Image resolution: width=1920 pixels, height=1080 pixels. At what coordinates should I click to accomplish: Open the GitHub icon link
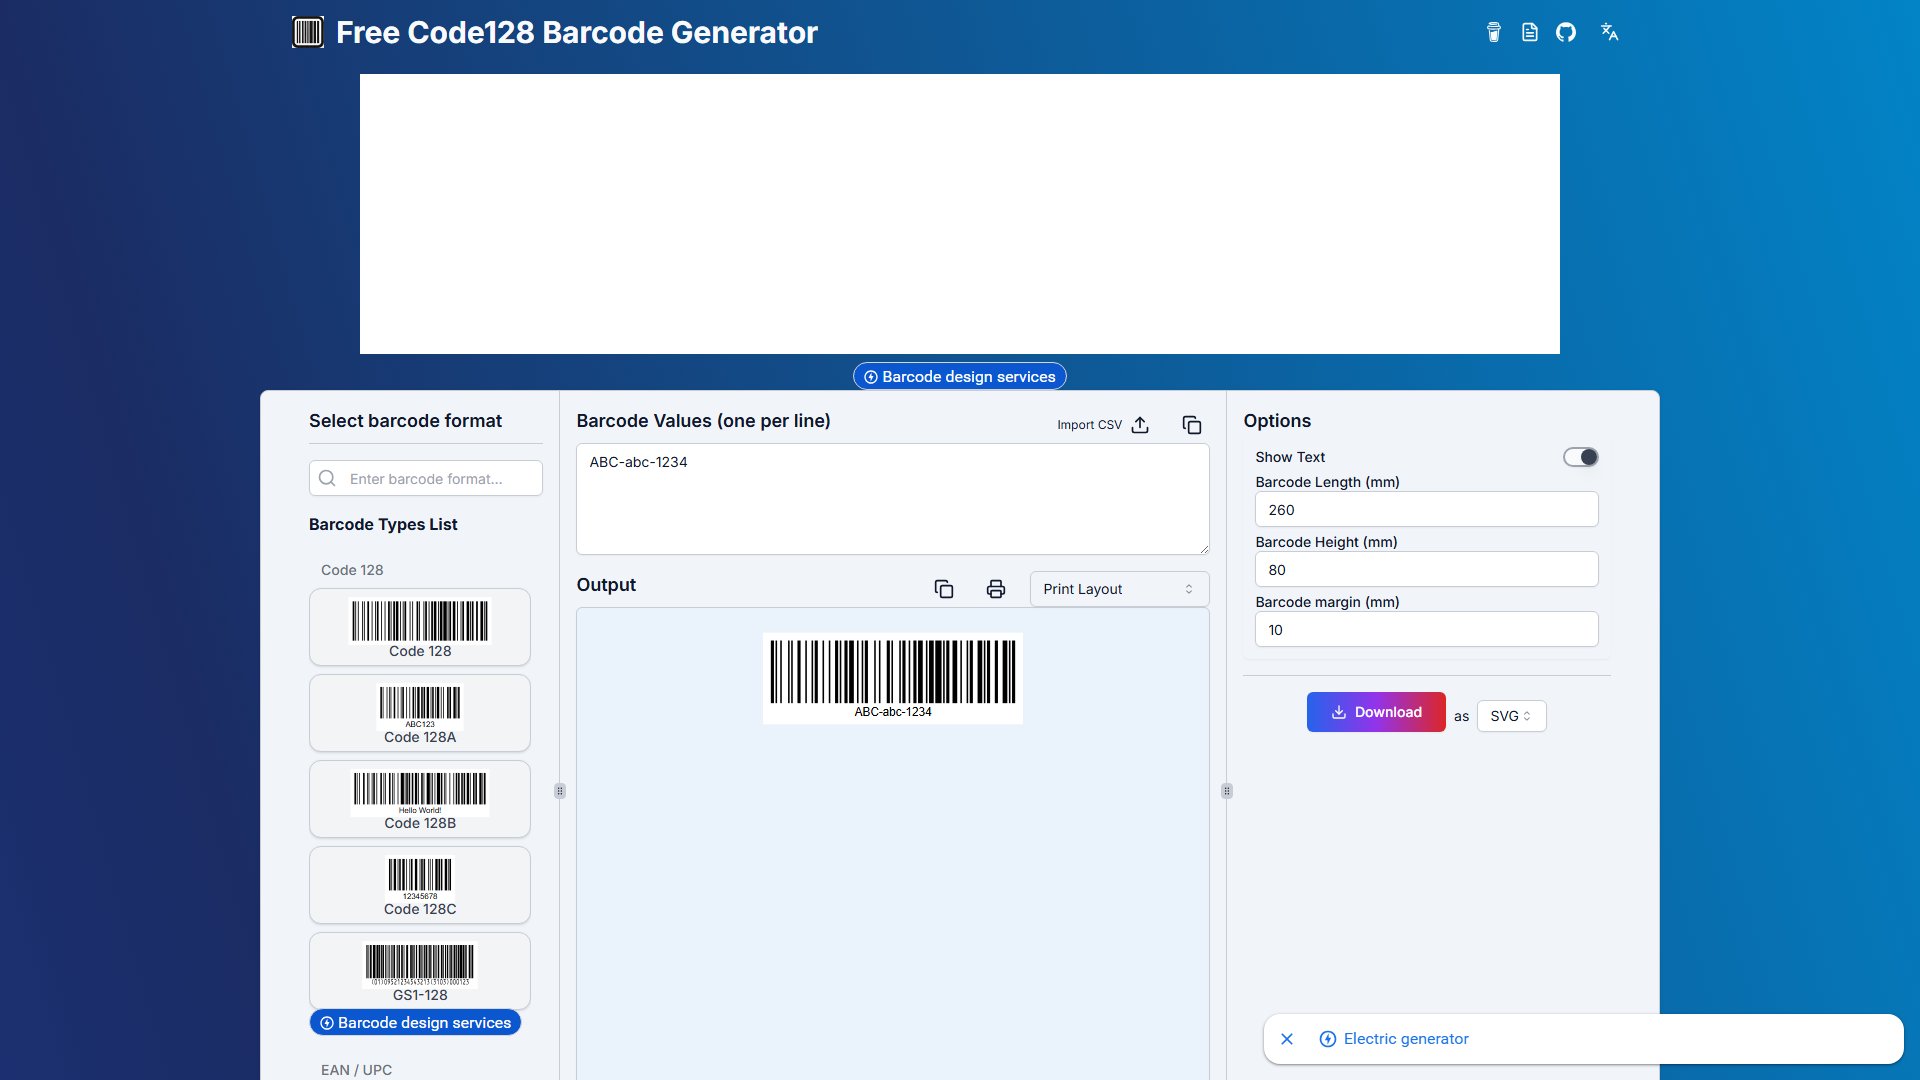click(x=1566, y=32)
